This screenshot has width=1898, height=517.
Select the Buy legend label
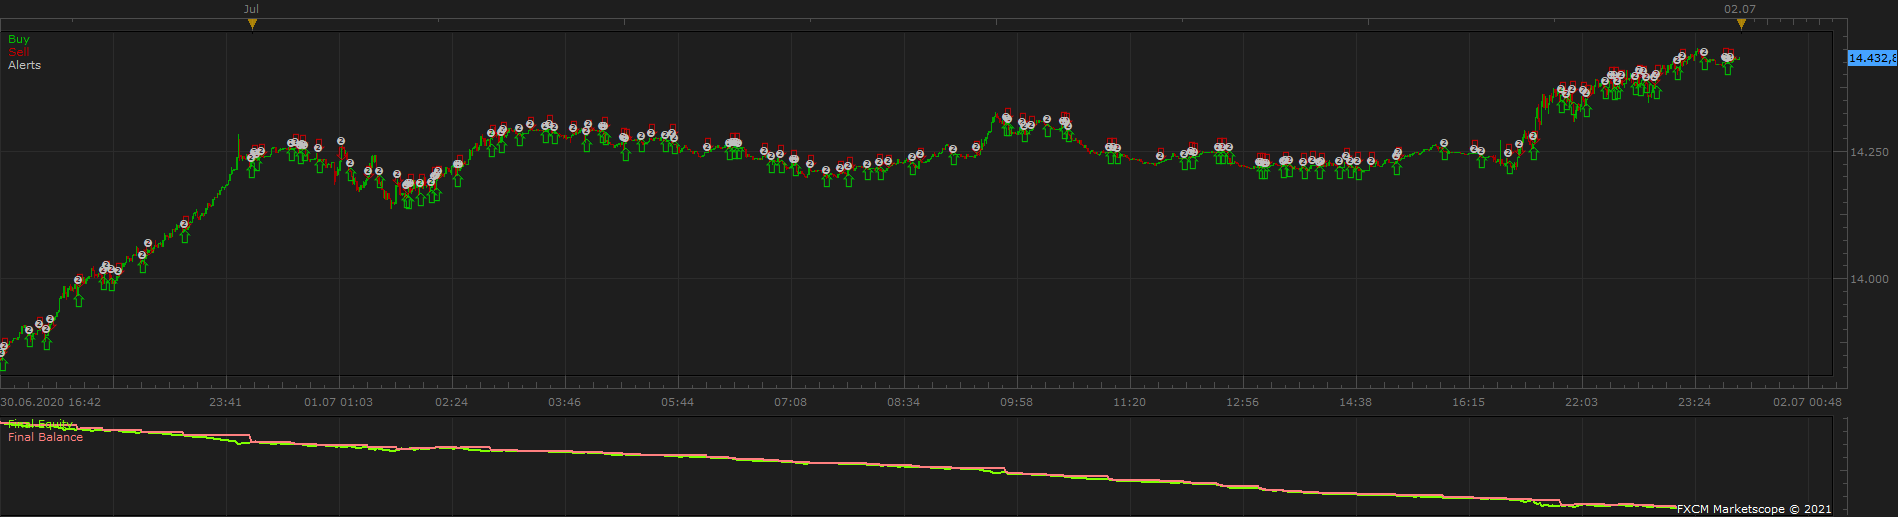19,39
